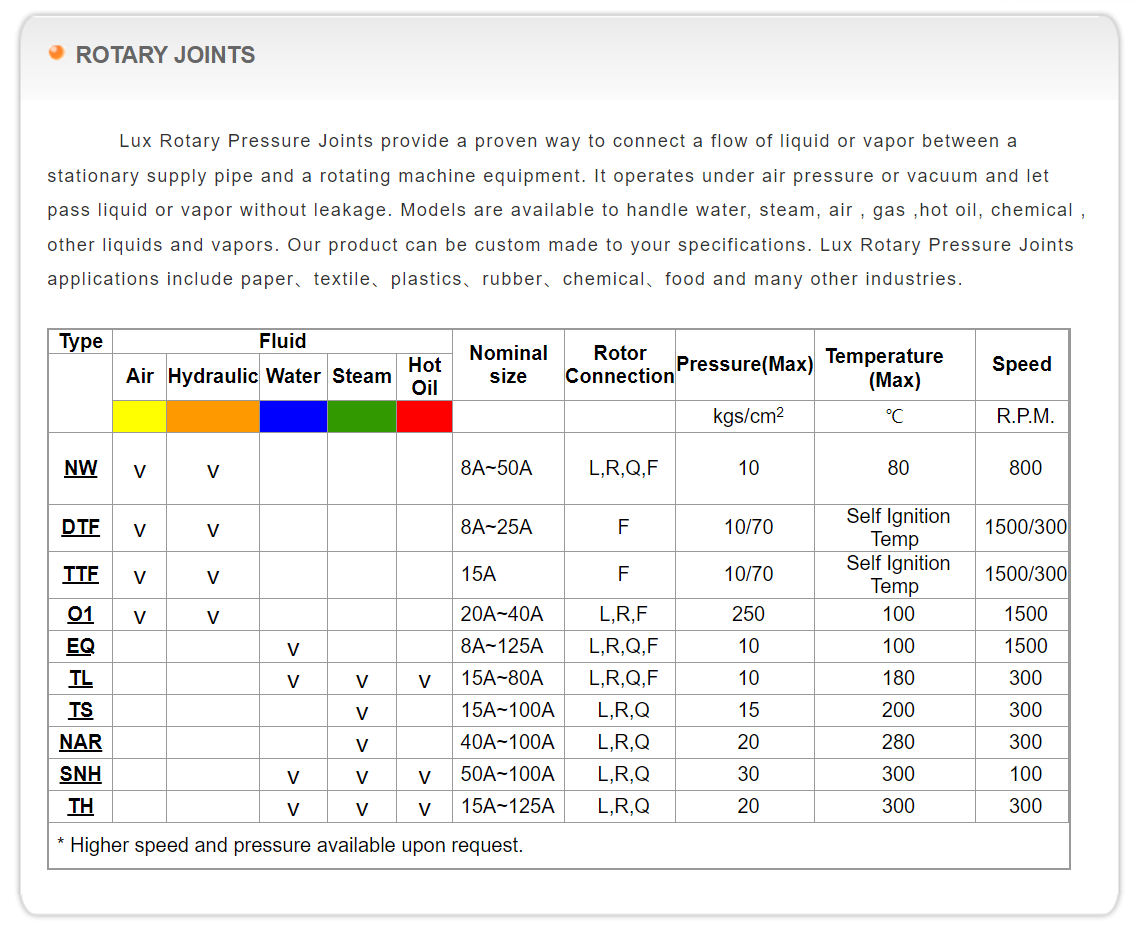Viewport: 1137px width, 943px height.
Task: Click the Rotor Connection column header
Action: [x=620, y=364]
